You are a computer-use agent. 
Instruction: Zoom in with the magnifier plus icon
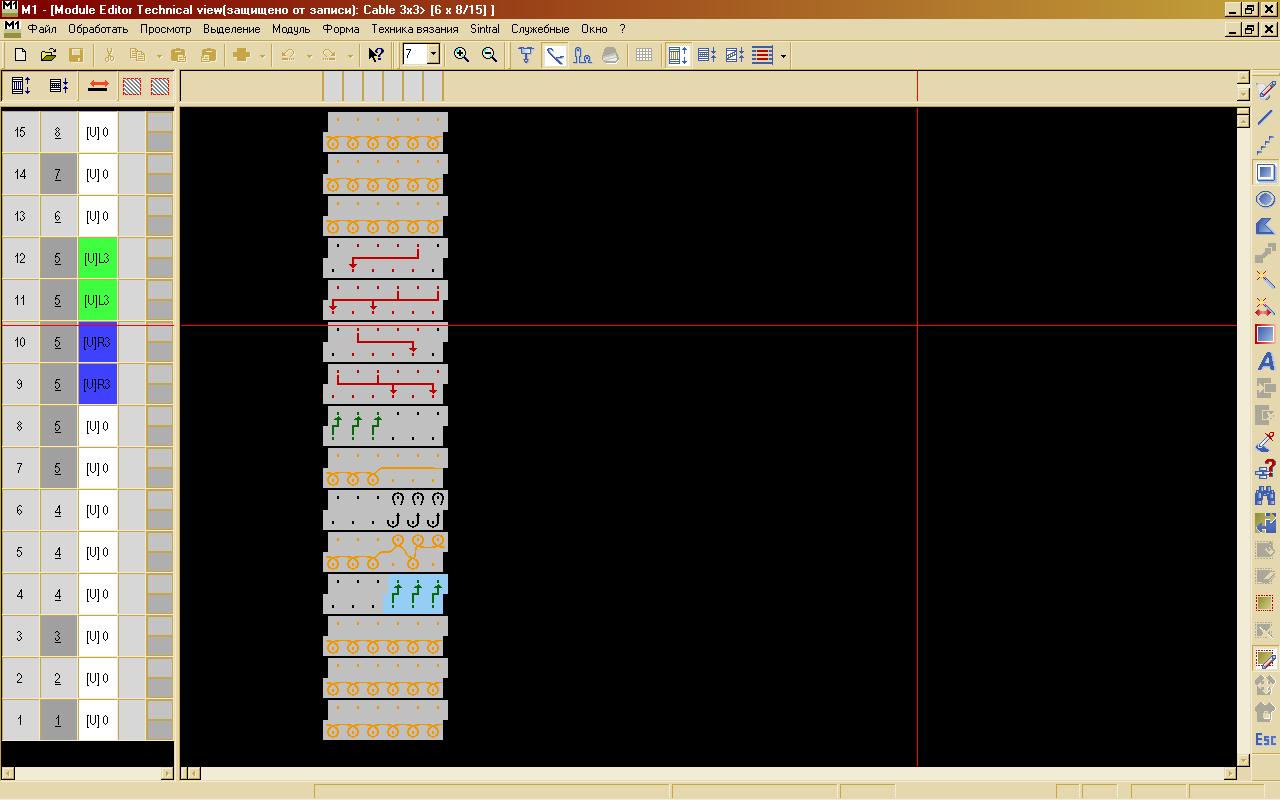pyautogui.click(x=461, y=55)
